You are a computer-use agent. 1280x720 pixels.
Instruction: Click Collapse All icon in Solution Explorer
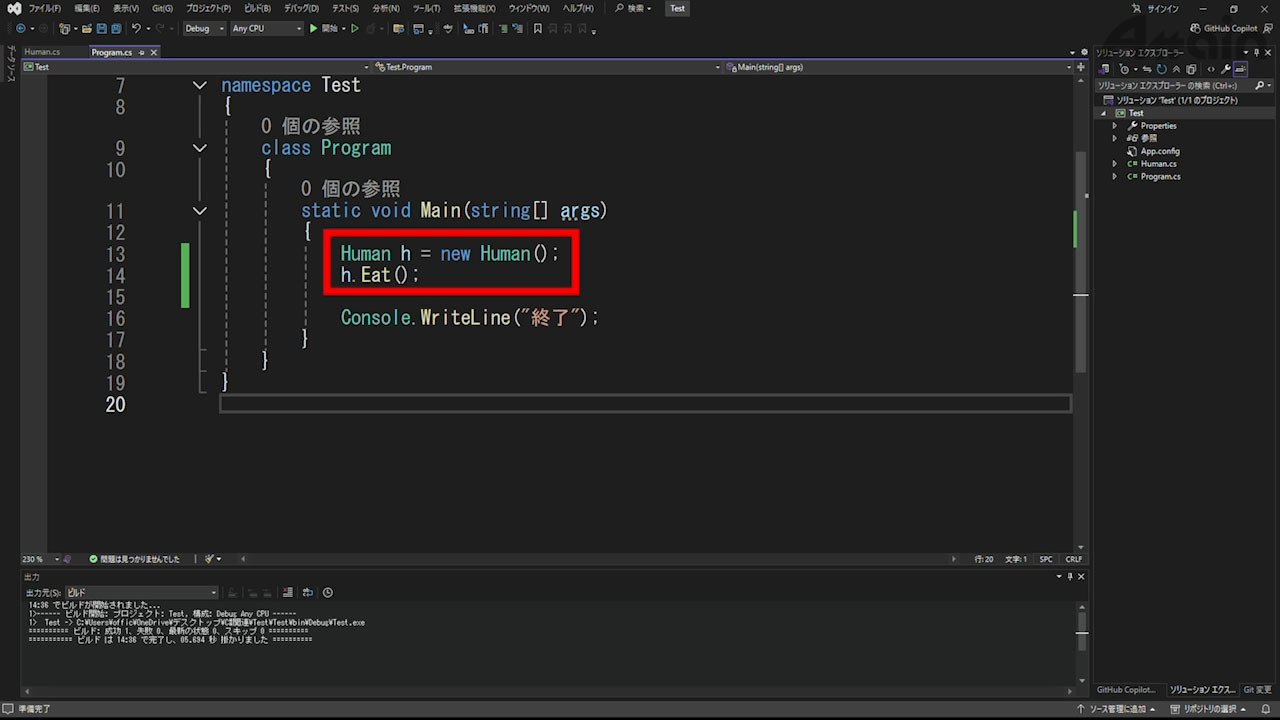point(1176,69)
